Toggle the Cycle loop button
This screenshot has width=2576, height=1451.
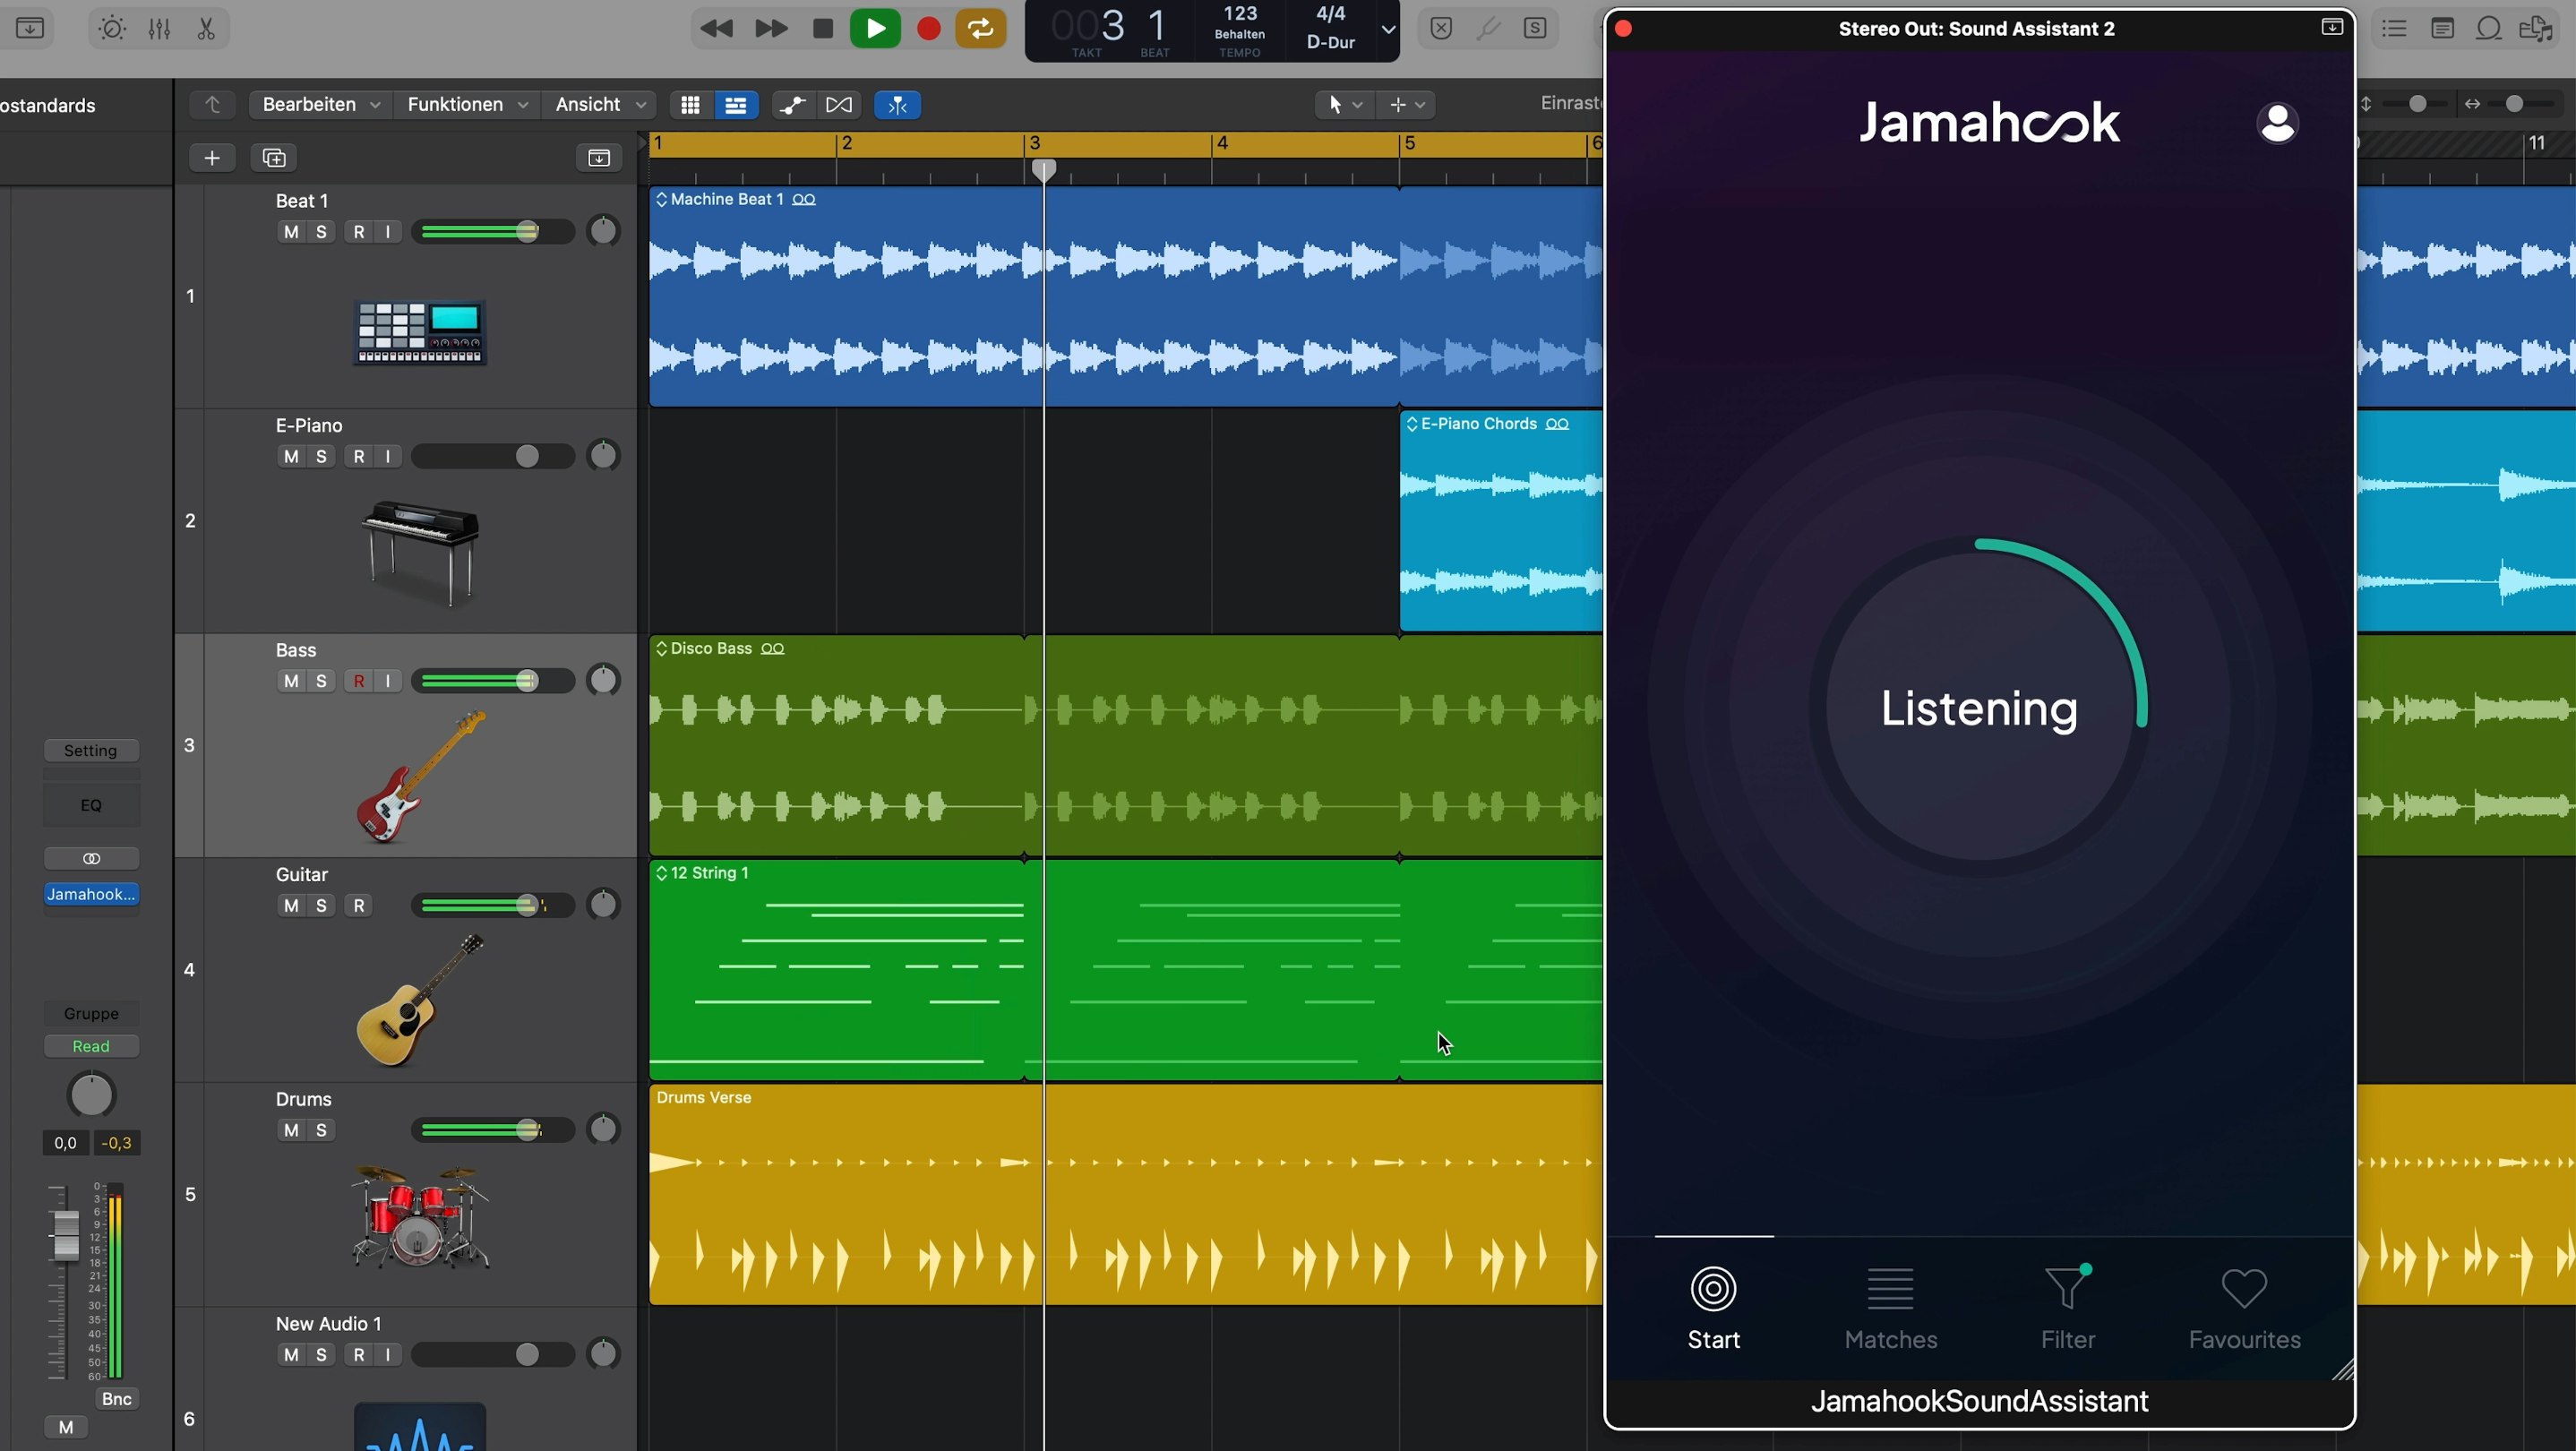coord(980,28)
